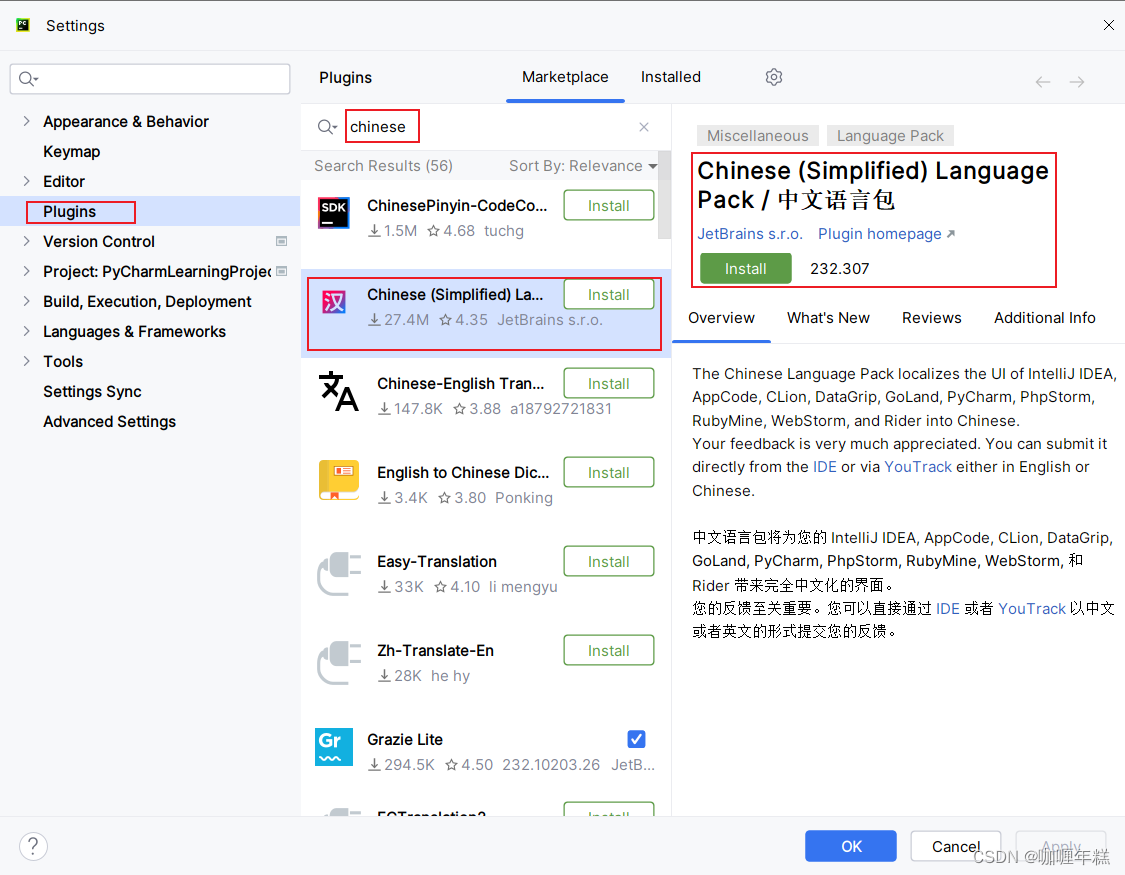
Task: Install Chinese (Simplified) from results list
Action: [608, 295]
